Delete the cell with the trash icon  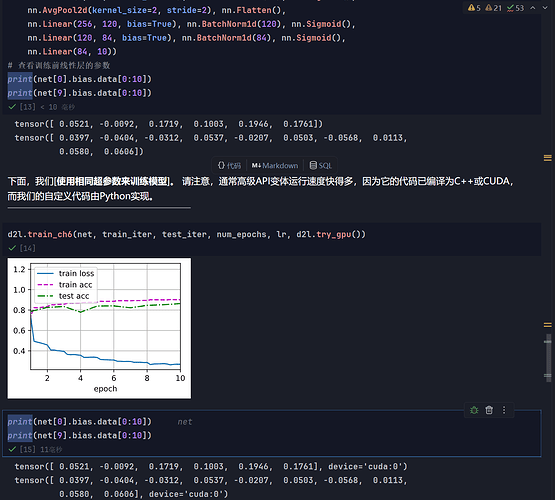click(489, 410)
